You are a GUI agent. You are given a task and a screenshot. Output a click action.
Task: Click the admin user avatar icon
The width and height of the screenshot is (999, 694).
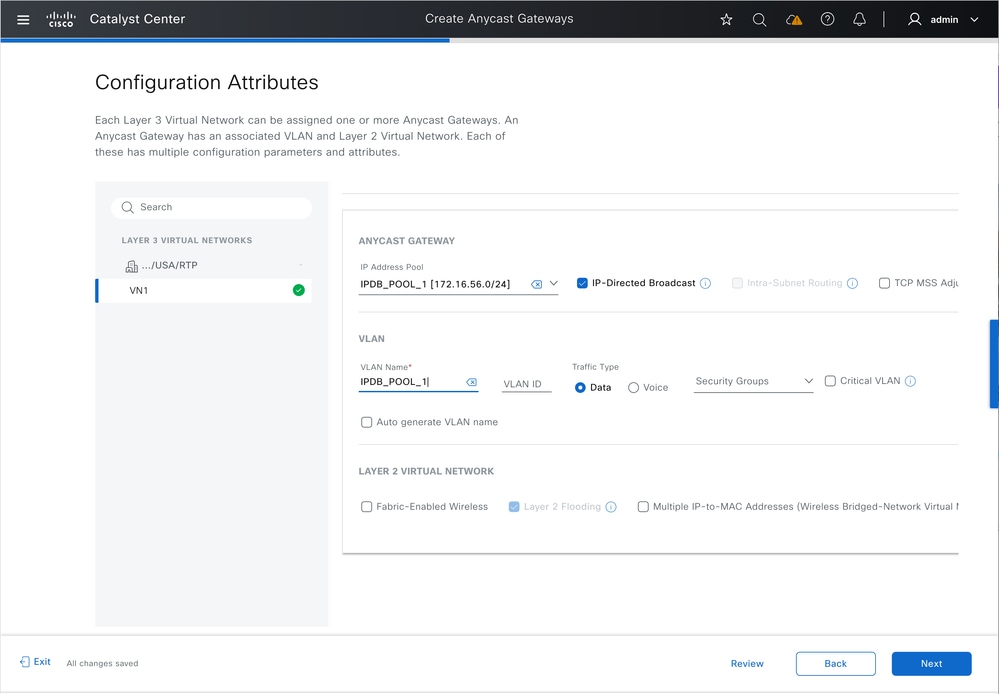point(914,19)
